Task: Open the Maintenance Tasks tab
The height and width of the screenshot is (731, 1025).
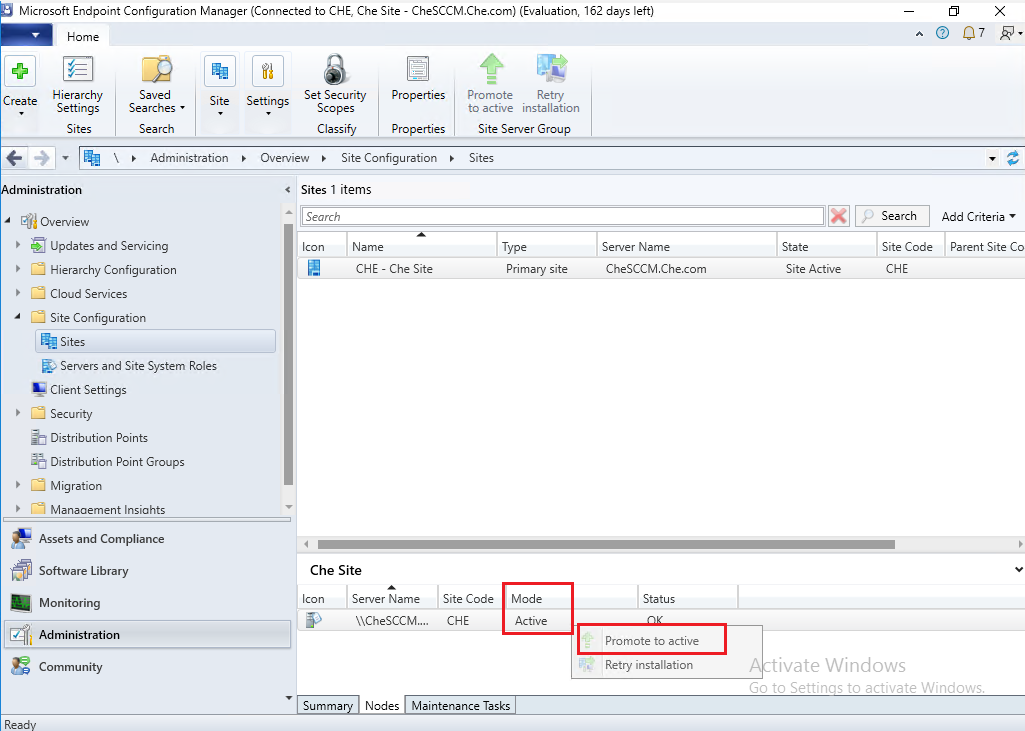Action: pos(460,706)
